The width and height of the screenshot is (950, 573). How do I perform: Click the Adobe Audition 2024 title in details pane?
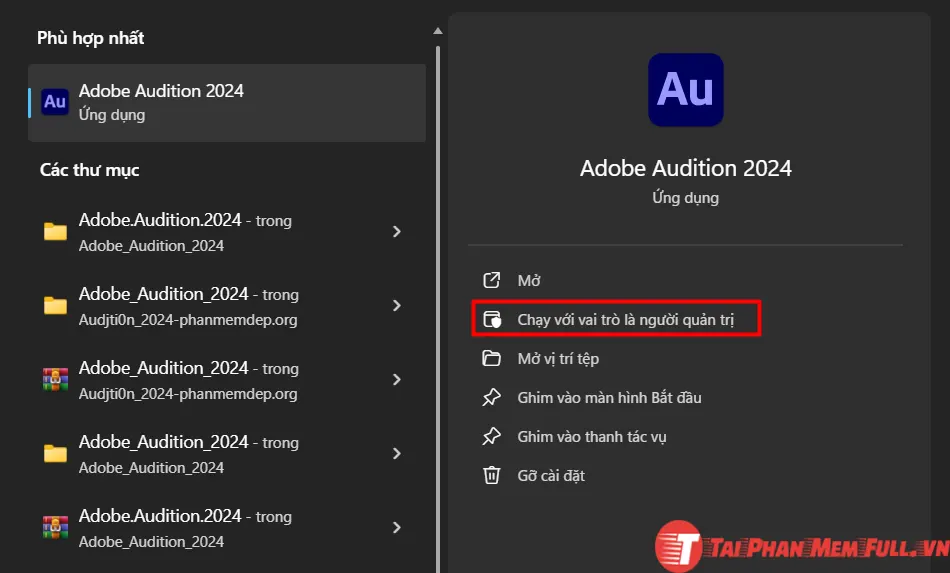coord(685,168)
